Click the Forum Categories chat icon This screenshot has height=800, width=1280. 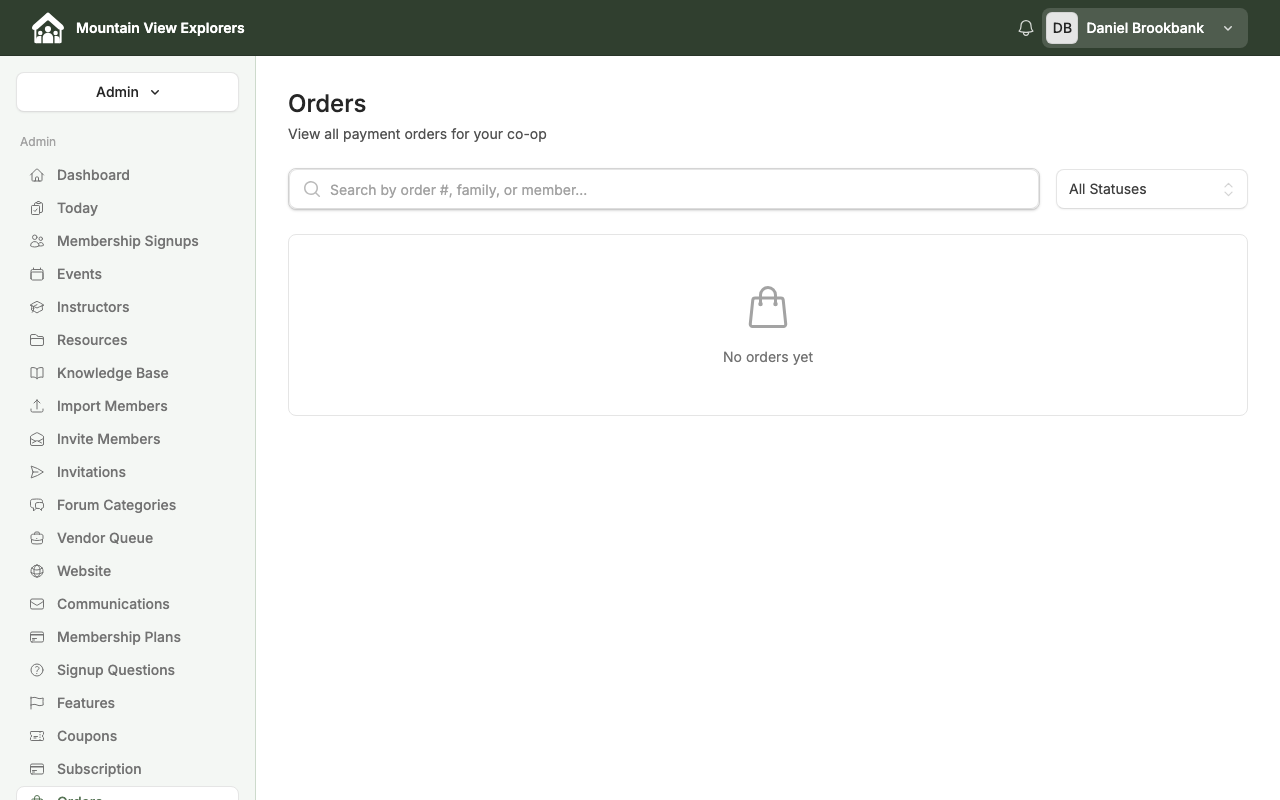tap(37, 505)
